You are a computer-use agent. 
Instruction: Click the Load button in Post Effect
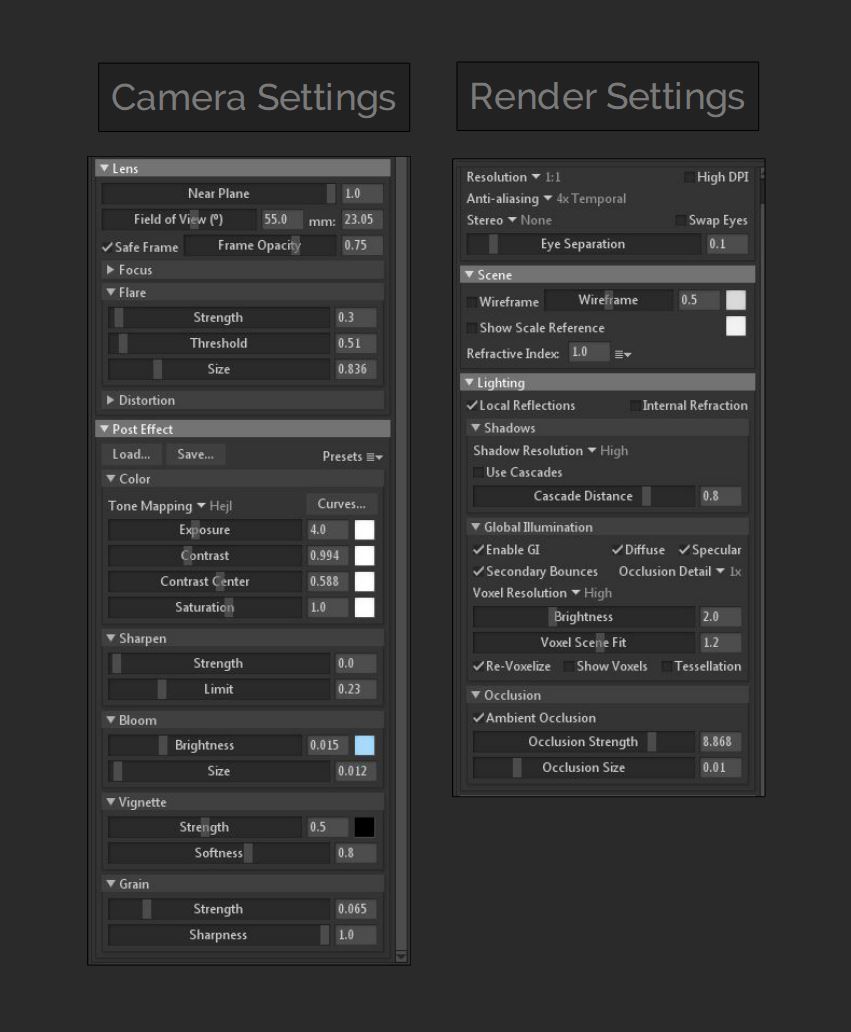point(131,455)
